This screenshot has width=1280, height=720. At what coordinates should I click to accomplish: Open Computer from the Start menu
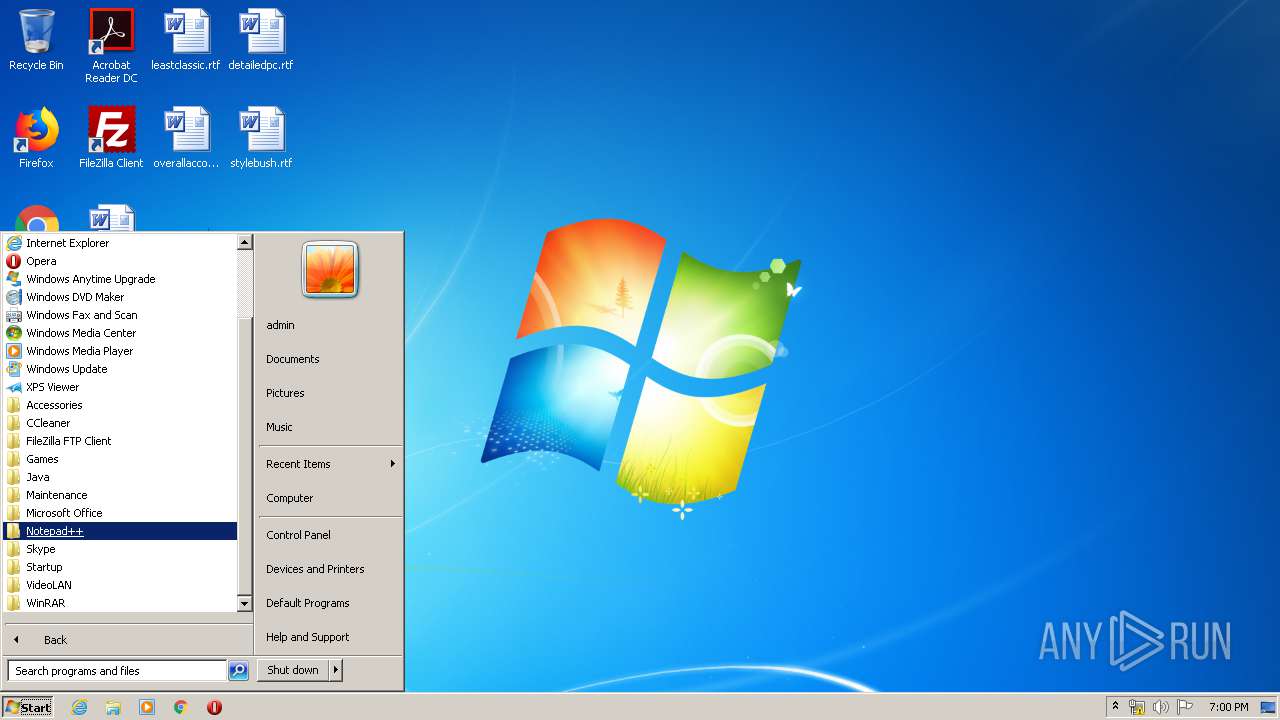330,498
